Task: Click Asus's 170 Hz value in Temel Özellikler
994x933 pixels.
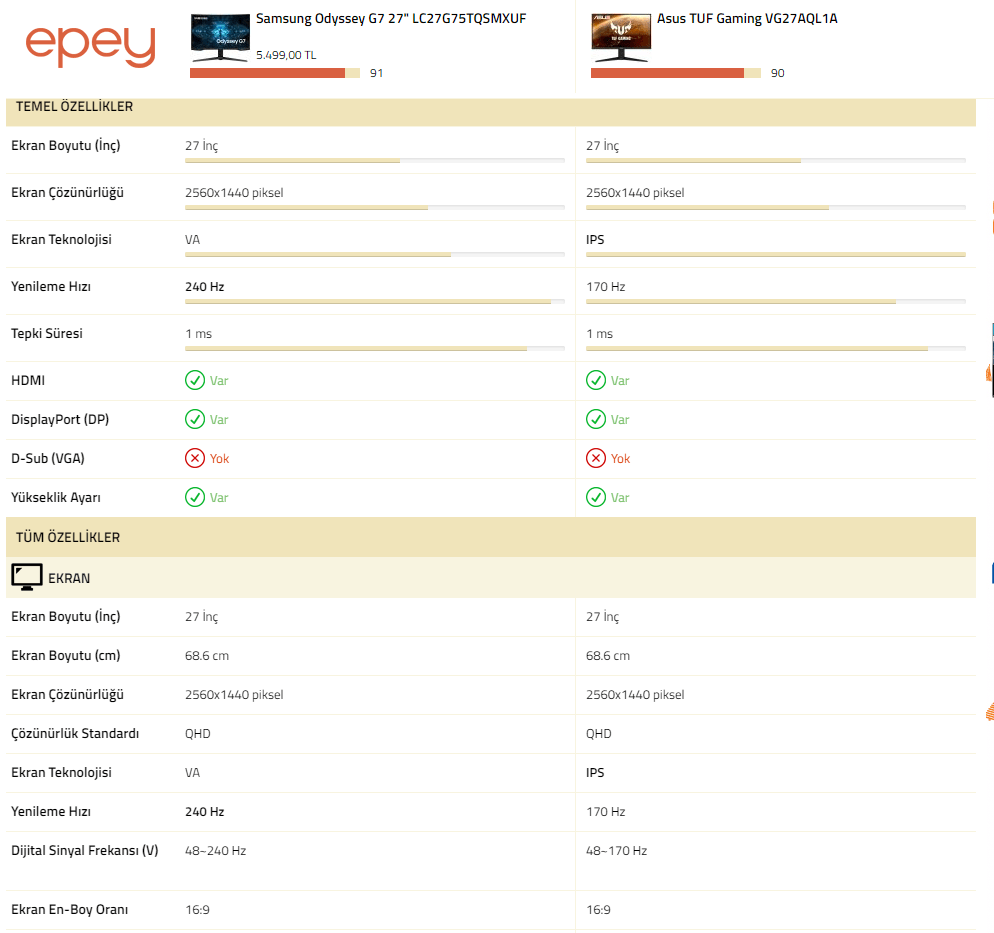Action: (x=605, y=286)
